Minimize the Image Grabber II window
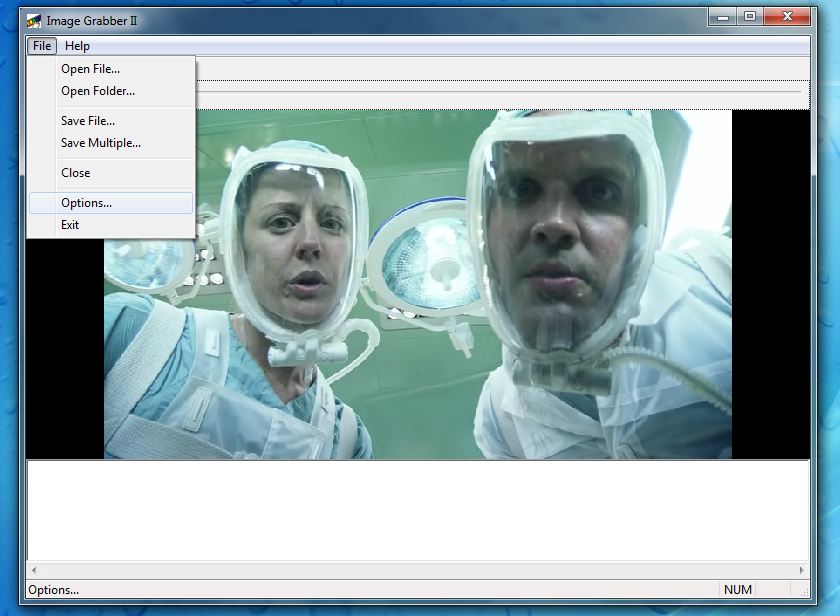The height and width of the screenshot is (616, 840). (x=723, y=17)
